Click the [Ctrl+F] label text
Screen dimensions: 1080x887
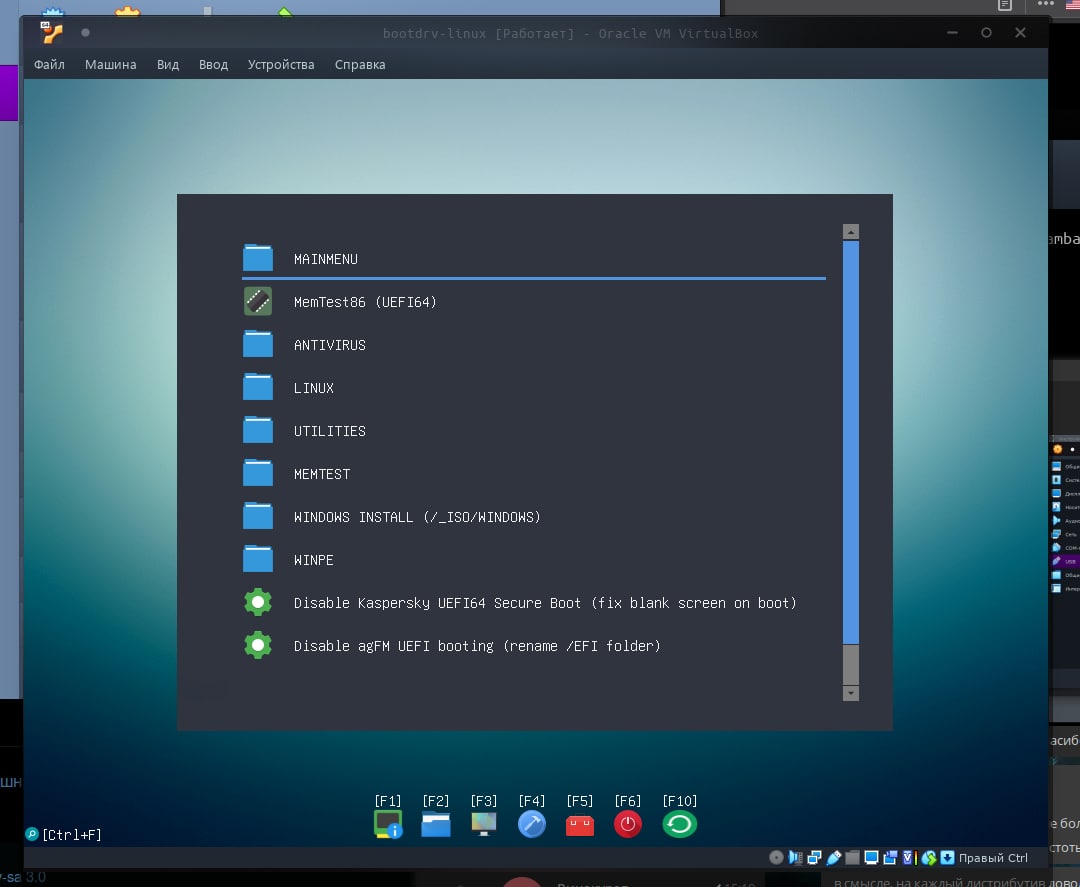click(72, 835)
